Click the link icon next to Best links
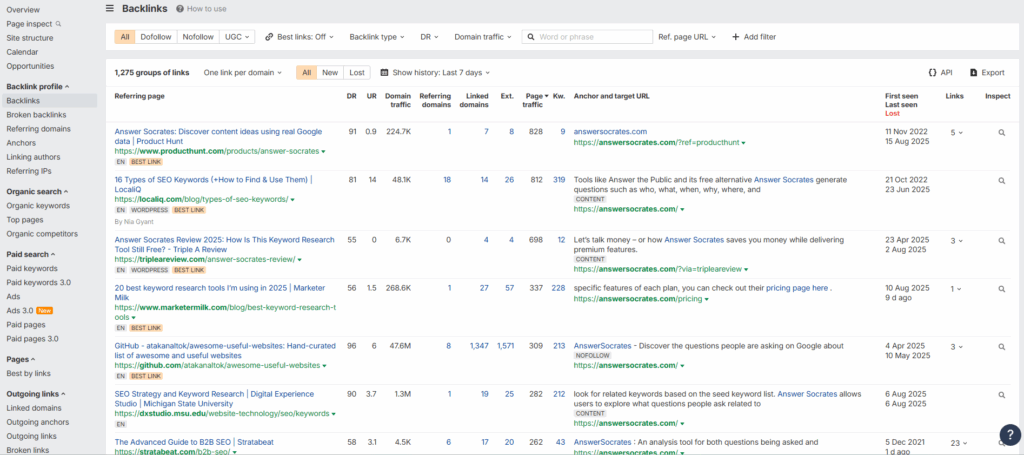Screen dimensions: 1024x455 pos(269,37)
